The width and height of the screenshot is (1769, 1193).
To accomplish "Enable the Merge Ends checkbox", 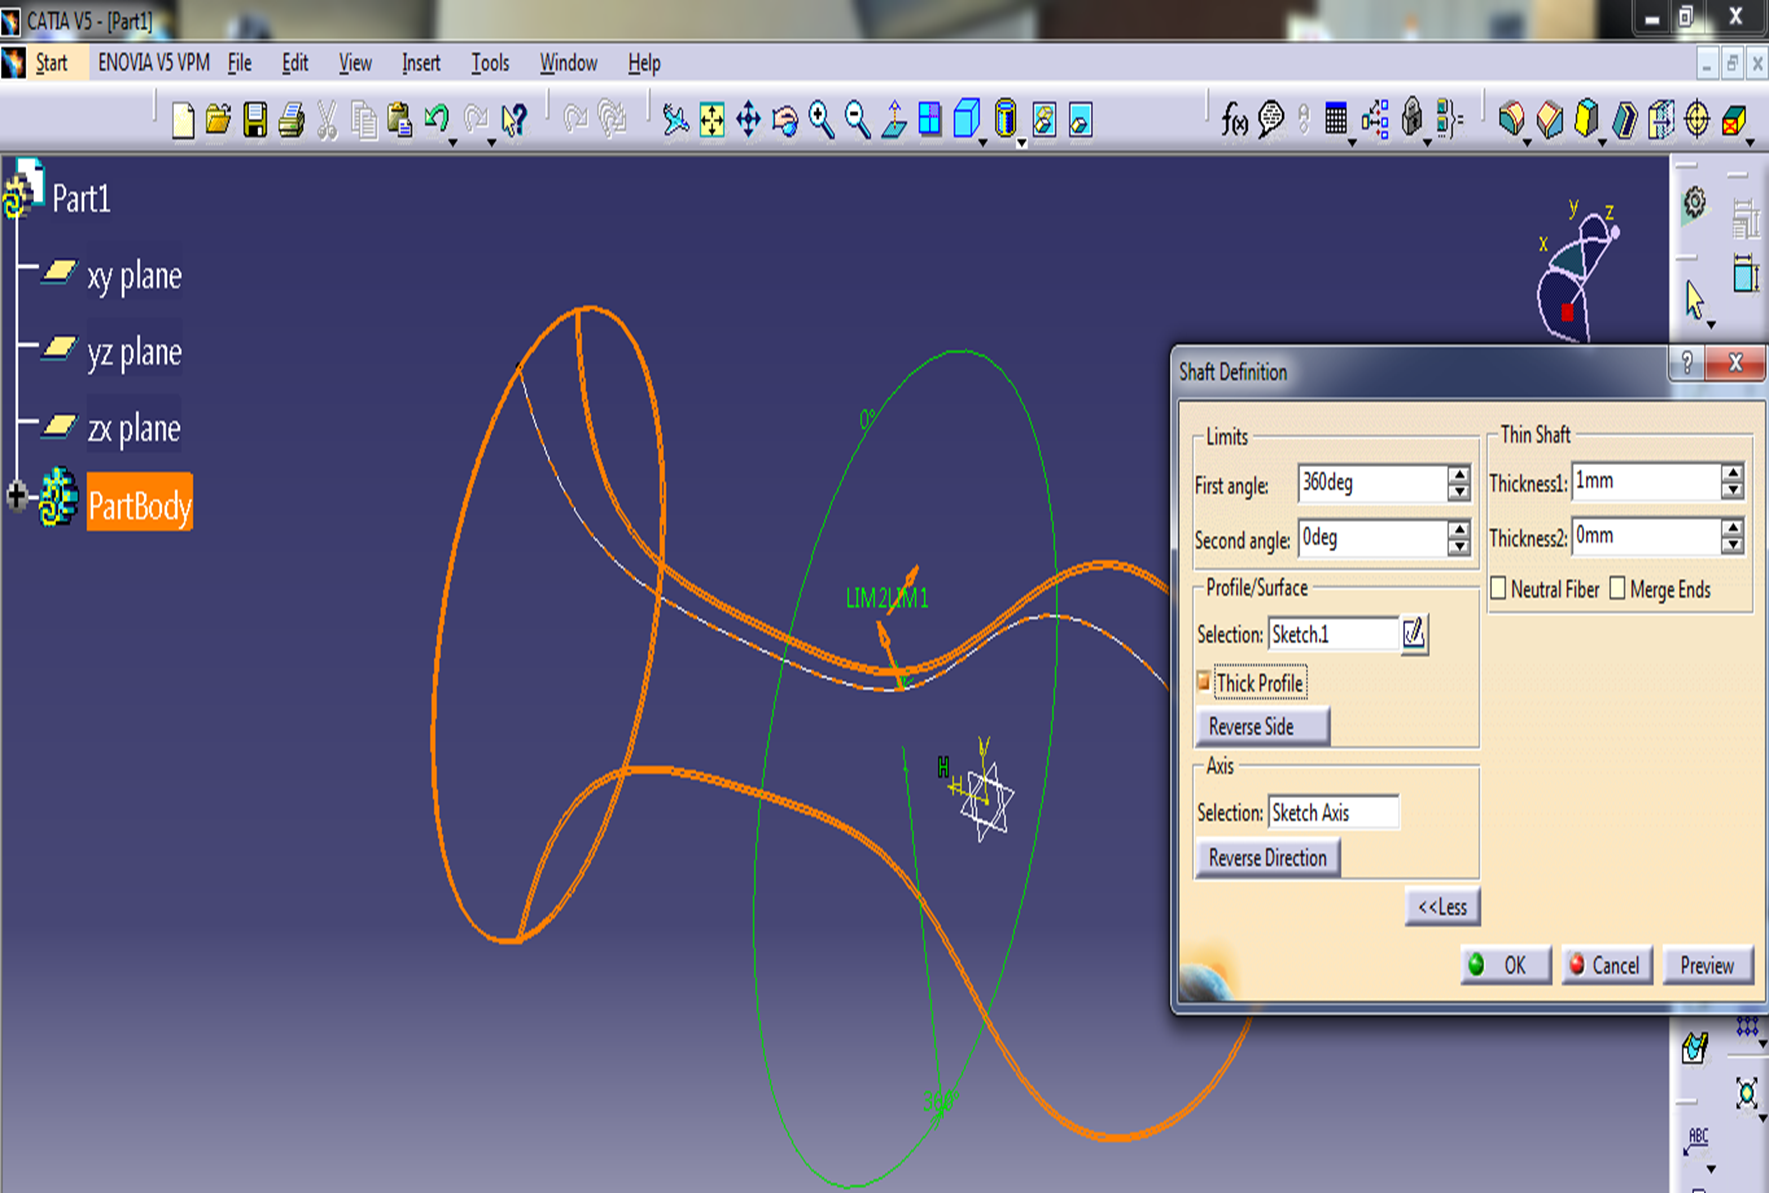I will pyautogui.click(x=1617, y=589).
